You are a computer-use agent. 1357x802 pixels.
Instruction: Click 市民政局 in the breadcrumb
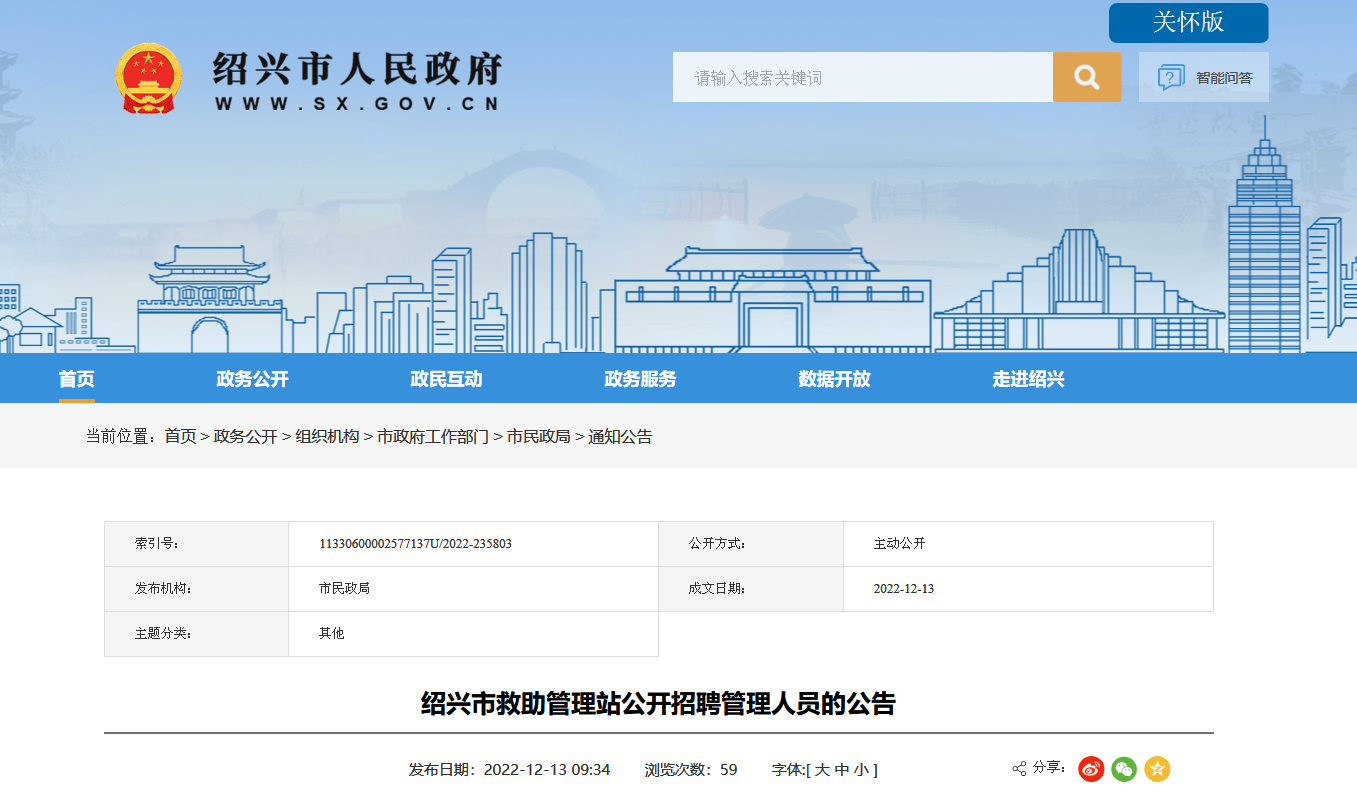pos(538,437)
